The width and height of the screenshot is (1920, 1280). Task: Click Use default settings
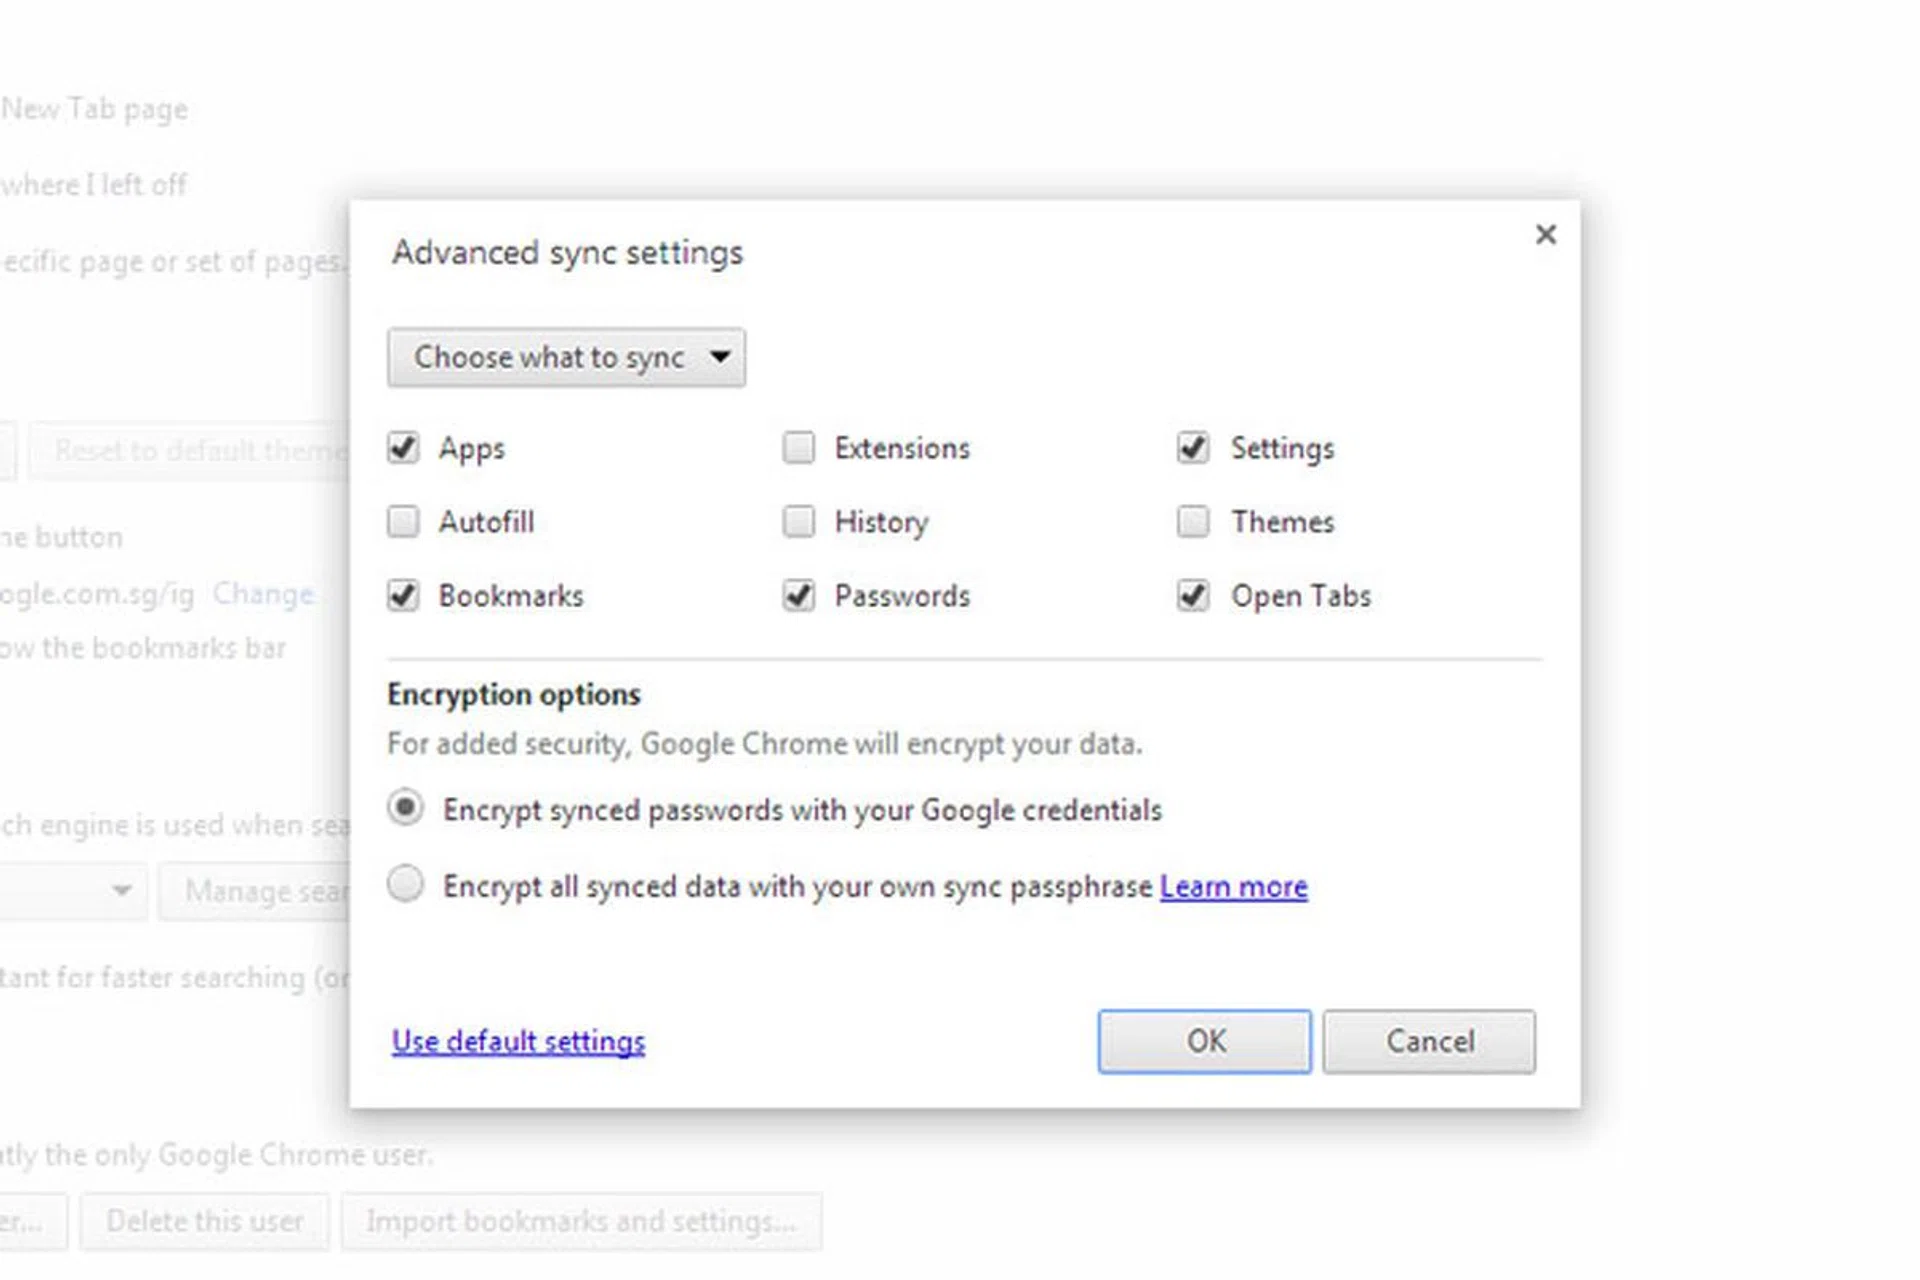tap(517, 1041)
